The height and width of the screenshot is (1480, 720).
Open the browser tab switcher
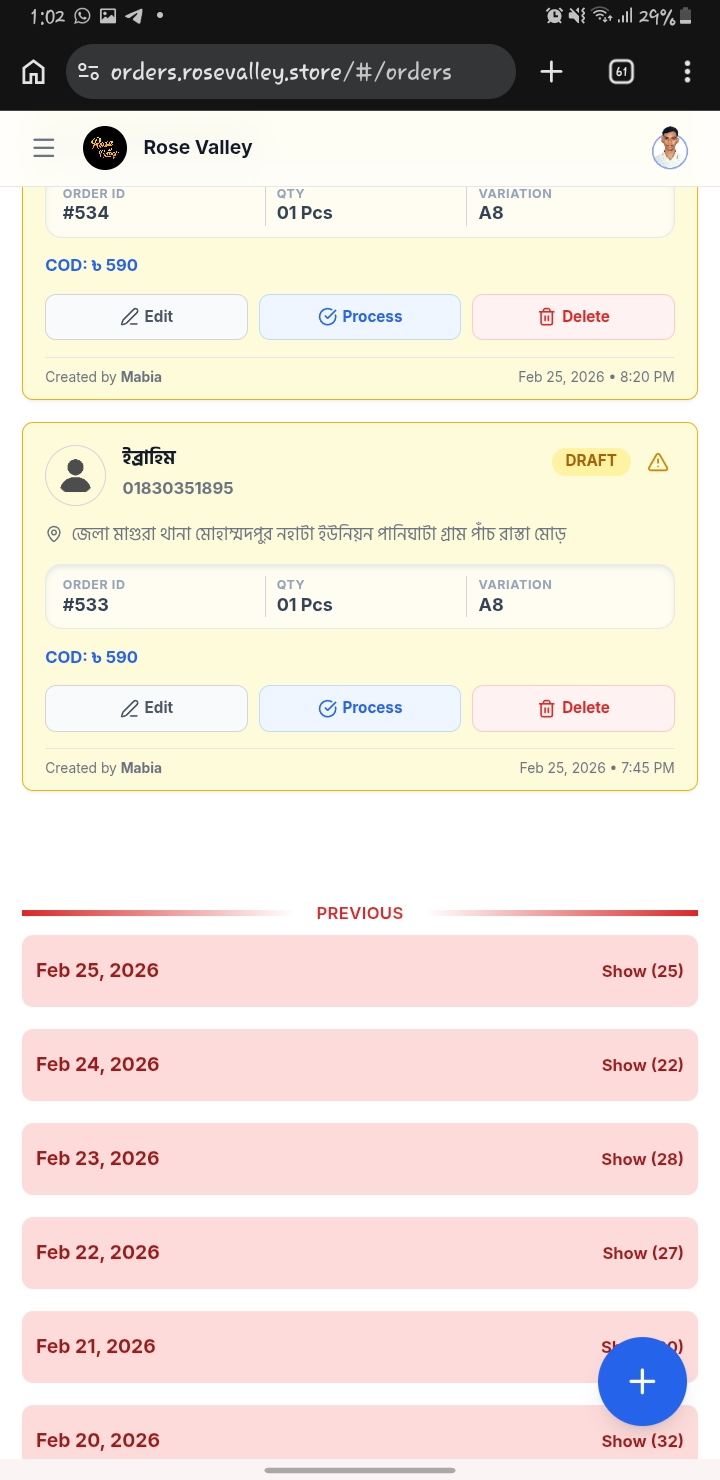click(621, 72)
